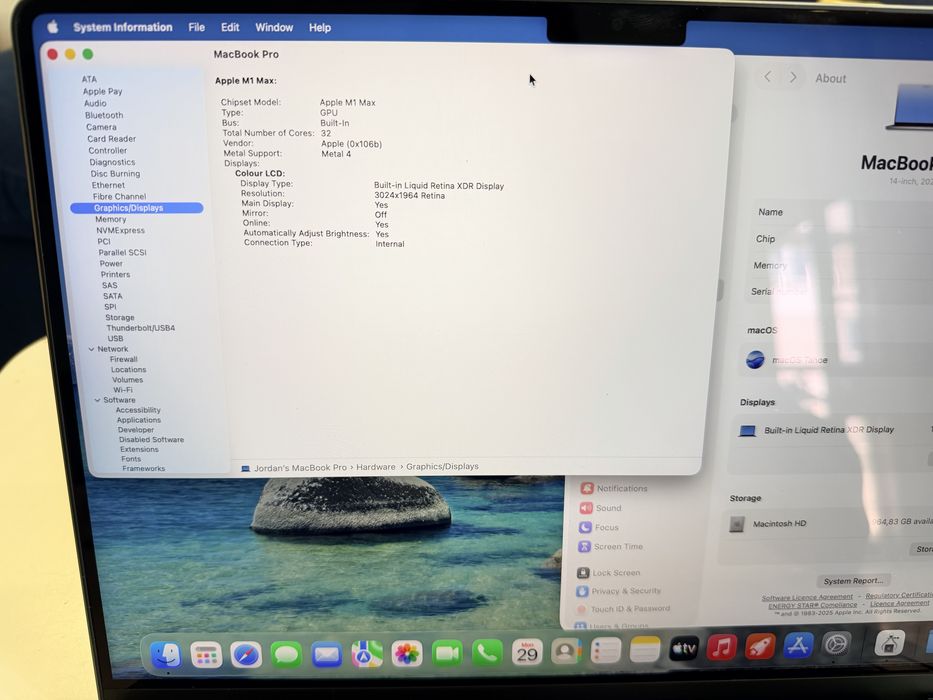This screenshot has width=933, height=700.
Task: Select Graphics/Displays in the sidebar
Action: pos(137,208)
